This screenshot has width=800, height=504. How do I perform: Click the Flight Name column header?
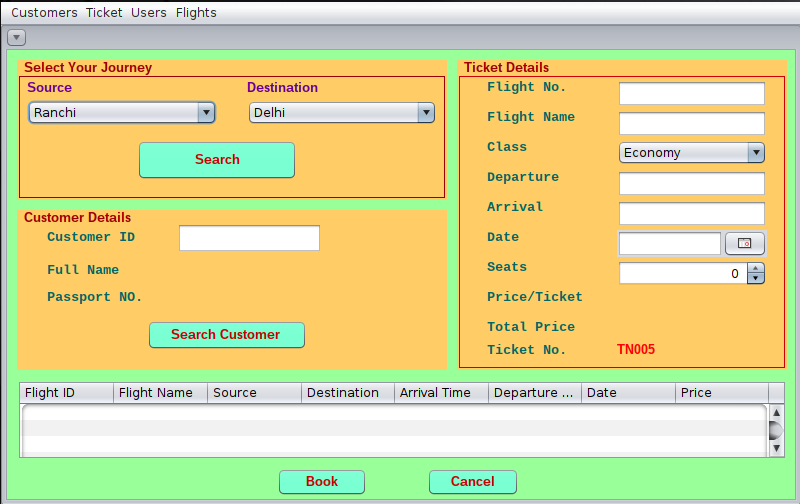click(x=160, y=393)
